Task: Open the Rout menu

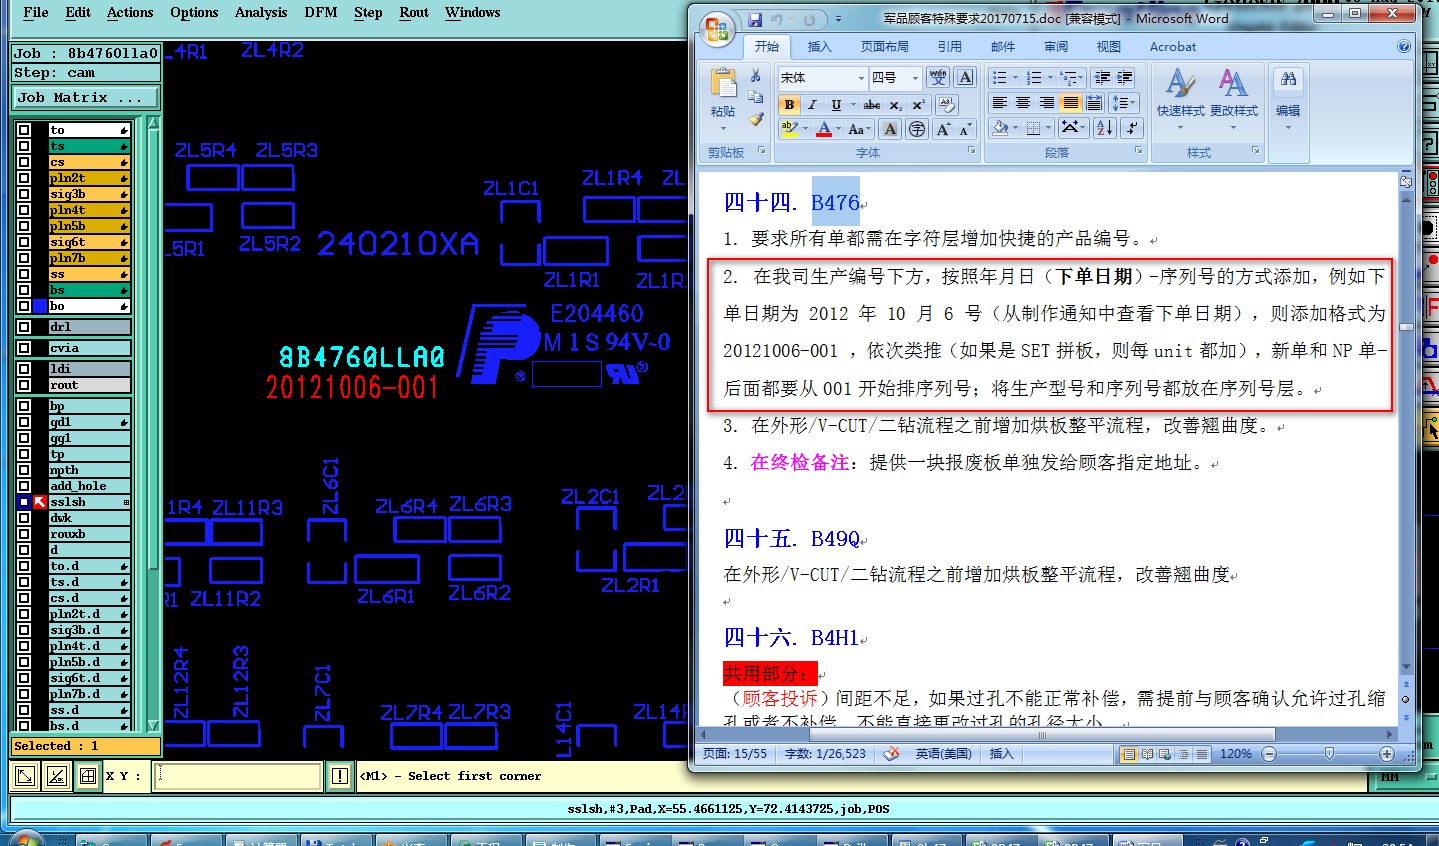Action: tap(414, 12)
